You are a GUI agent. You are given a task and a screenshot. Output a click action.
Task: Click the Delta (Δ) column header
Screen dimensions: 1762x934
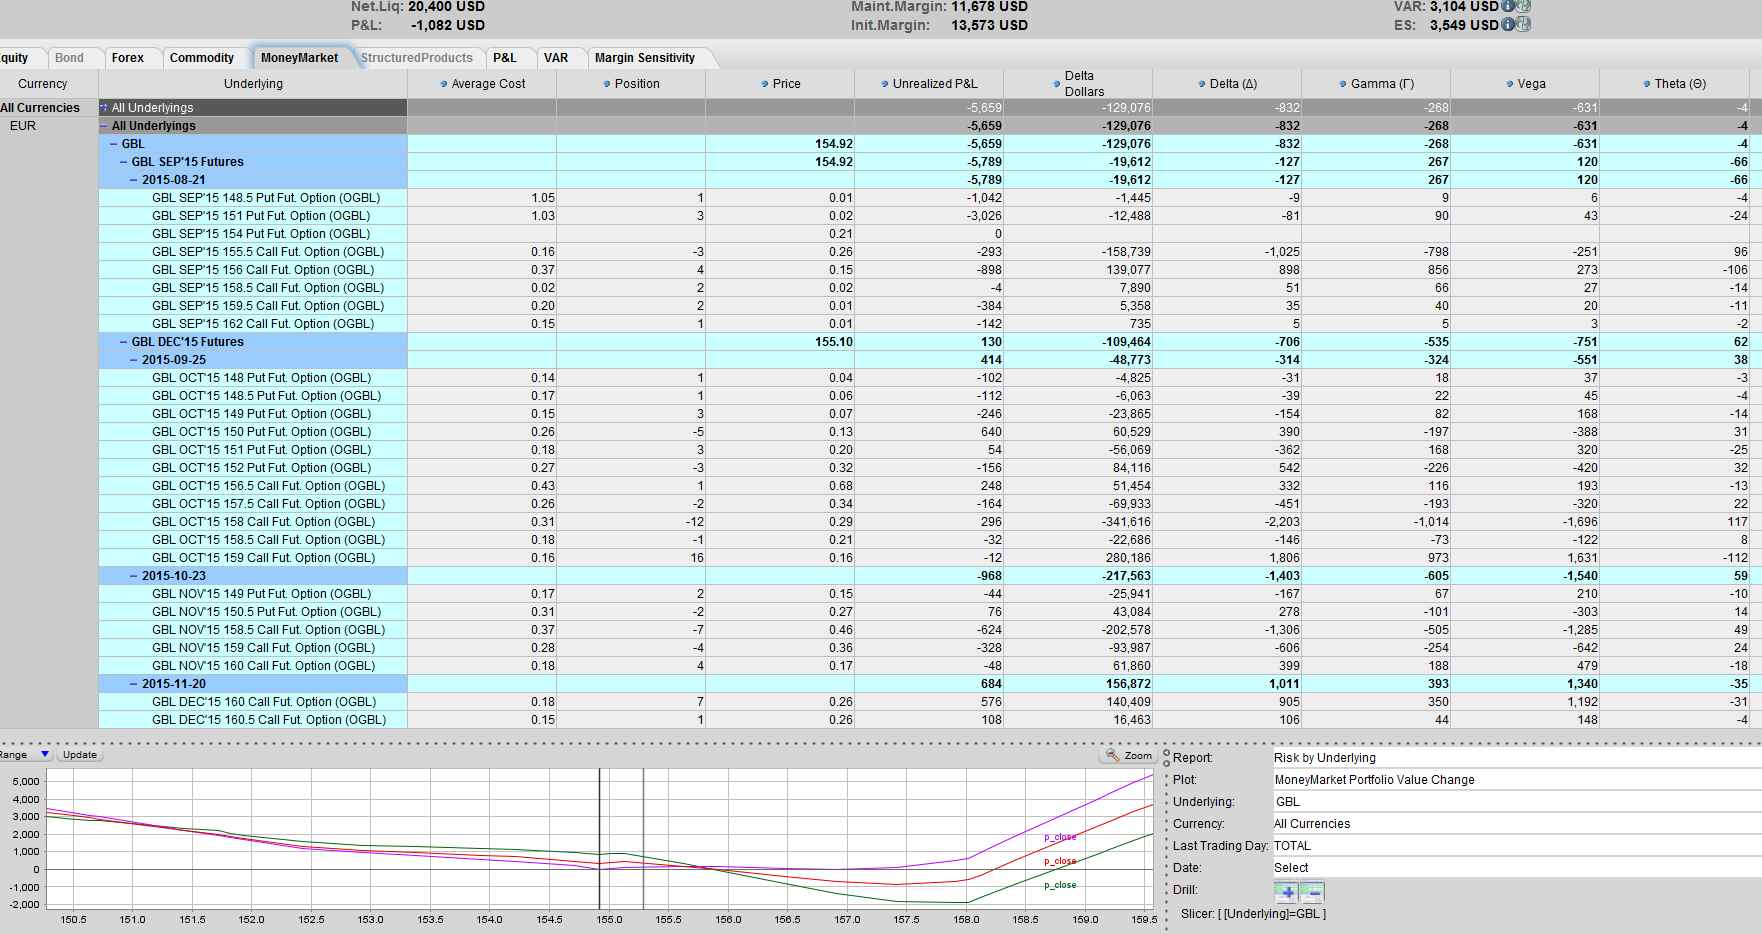tap(1227, 84)
